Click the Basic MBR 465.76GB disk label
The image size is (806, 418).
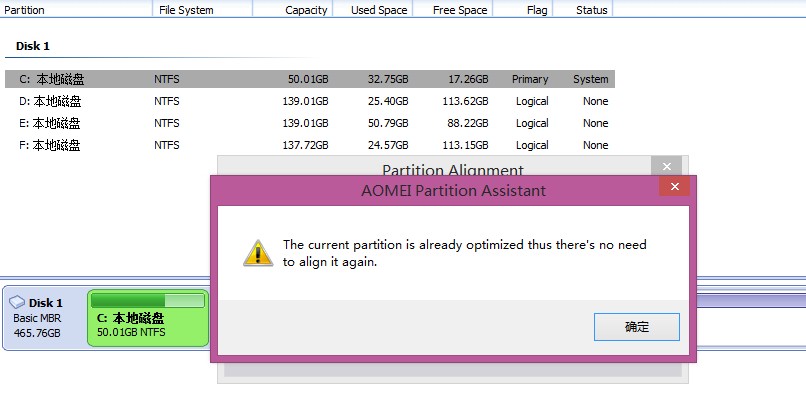point(37,325)
